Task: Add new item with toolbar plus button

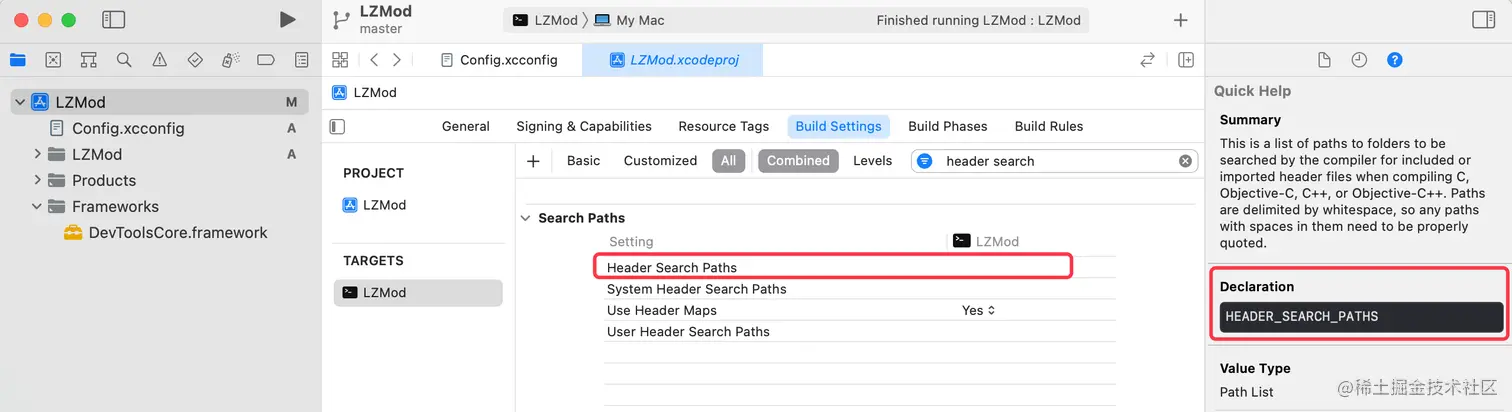Action: (1180, 20)
